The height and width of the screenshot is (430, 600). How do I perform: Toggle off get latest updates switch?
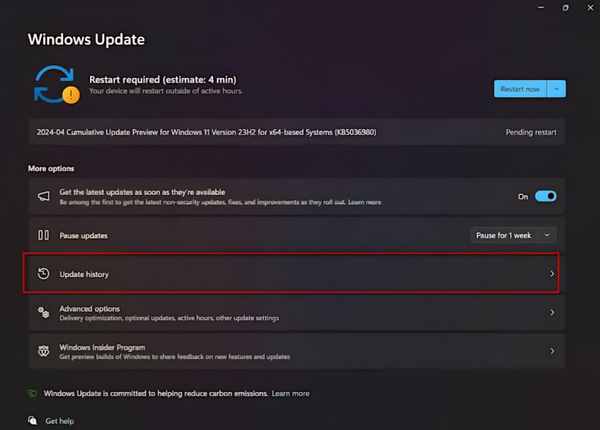546,197
